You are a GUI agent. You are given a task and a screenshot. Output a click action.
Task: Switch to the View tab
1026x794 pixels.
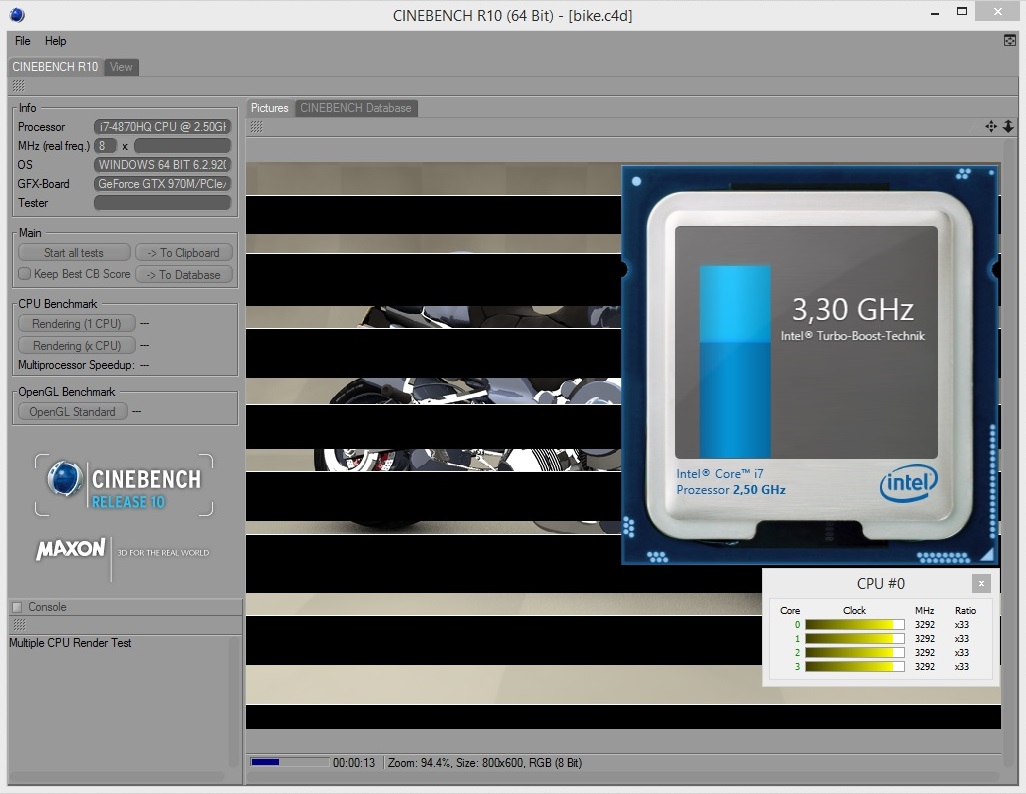(x=121, y=67)
